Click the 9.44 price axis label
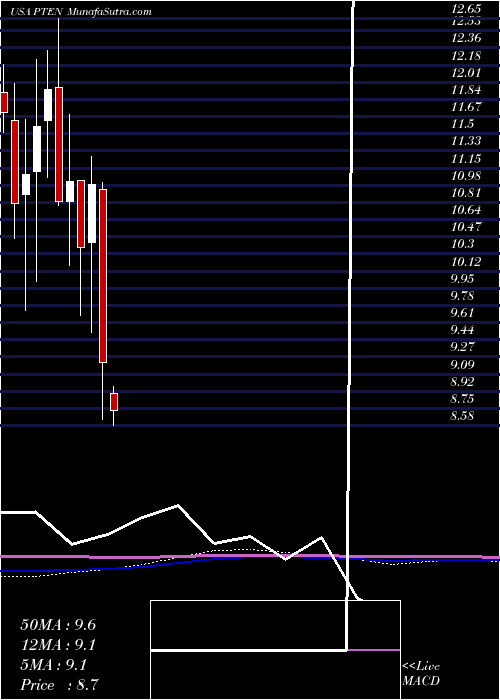Screen dimensions: 500x700 (x=463, y=330)
